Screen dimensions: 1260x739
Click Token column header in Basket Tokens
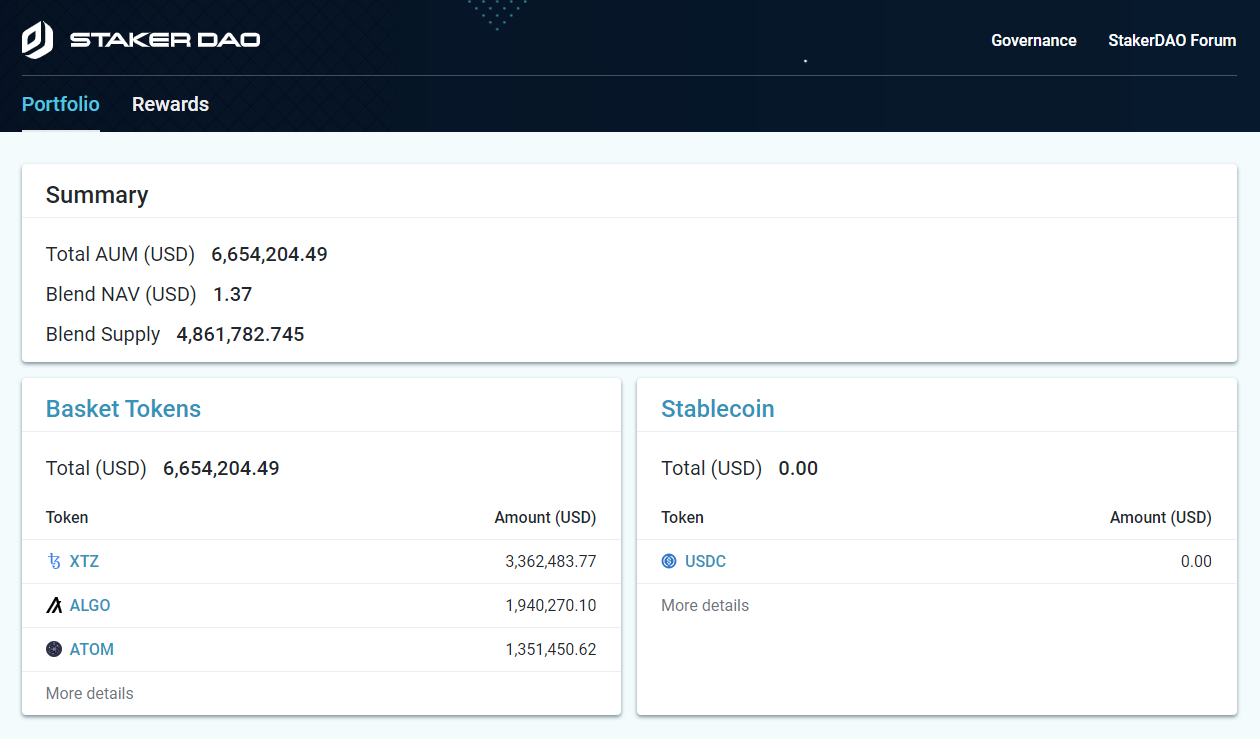click(67, 518)
